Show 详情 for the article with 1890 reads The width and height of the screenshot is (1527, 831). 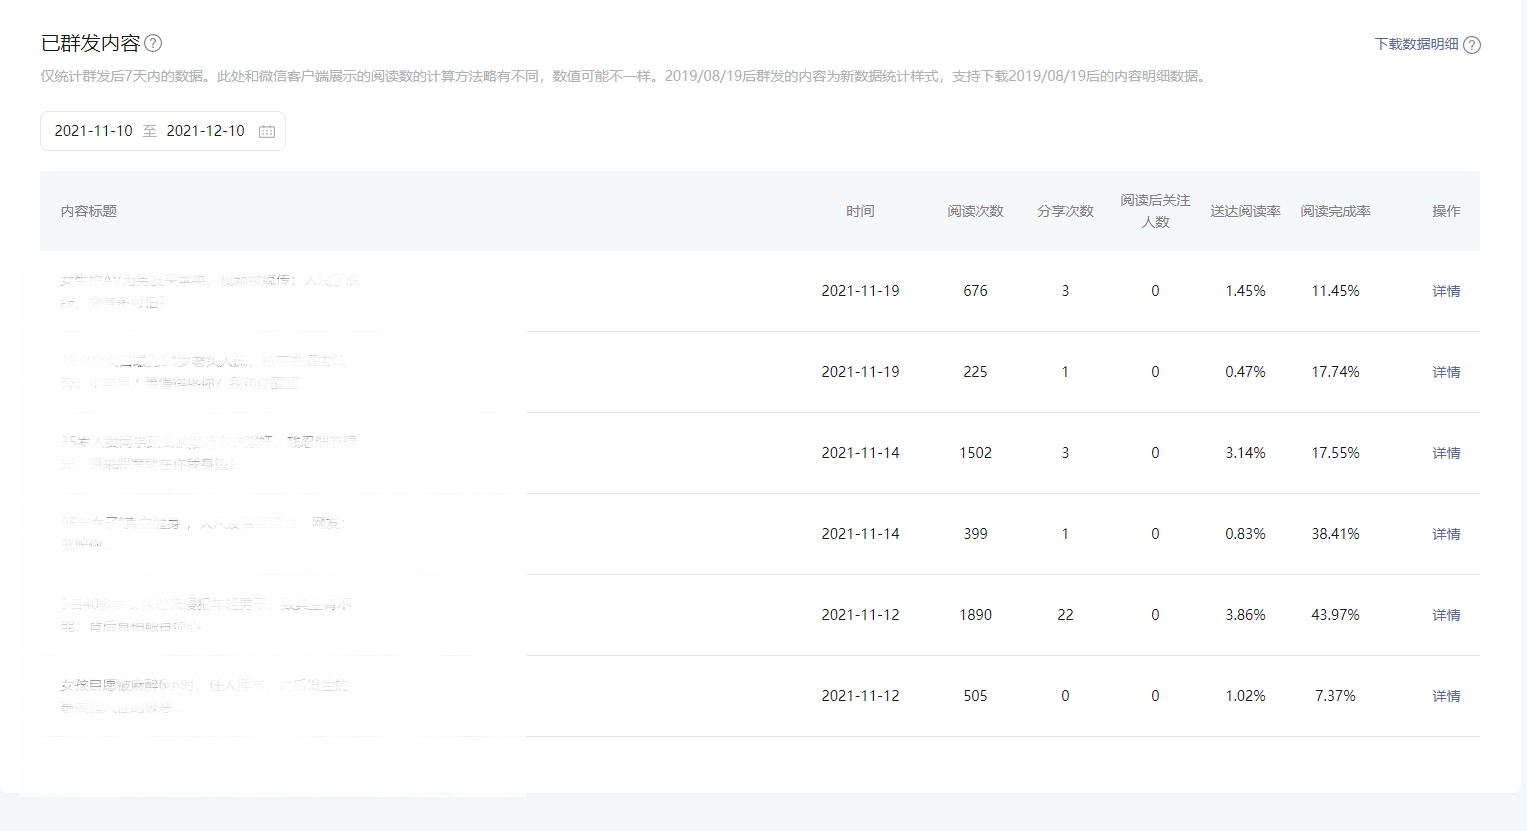[x=1445, y=615]
